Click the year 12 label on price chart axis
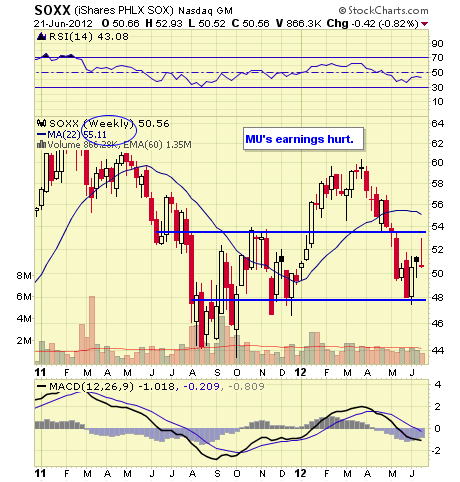Viewport: 460px width, 482px height. [x=301, y=372]
